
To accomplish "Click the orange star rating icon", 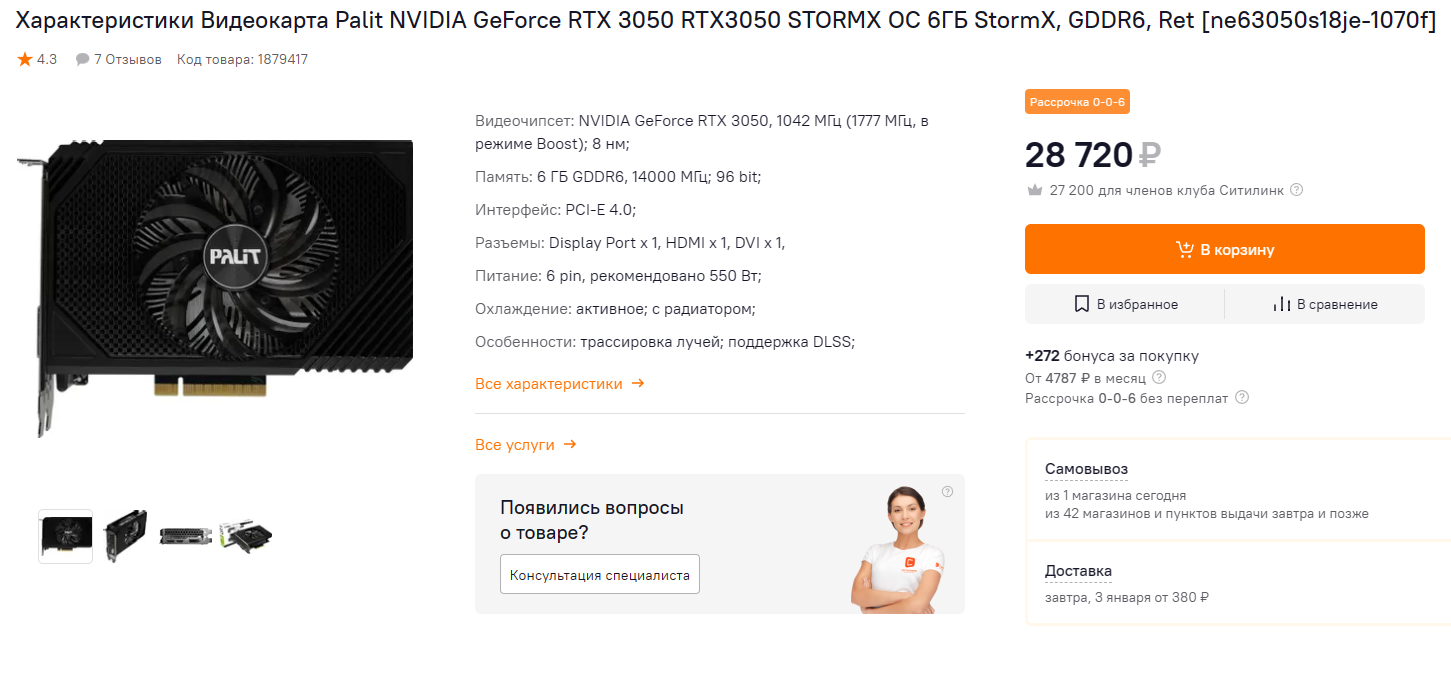I will point(25,59).
